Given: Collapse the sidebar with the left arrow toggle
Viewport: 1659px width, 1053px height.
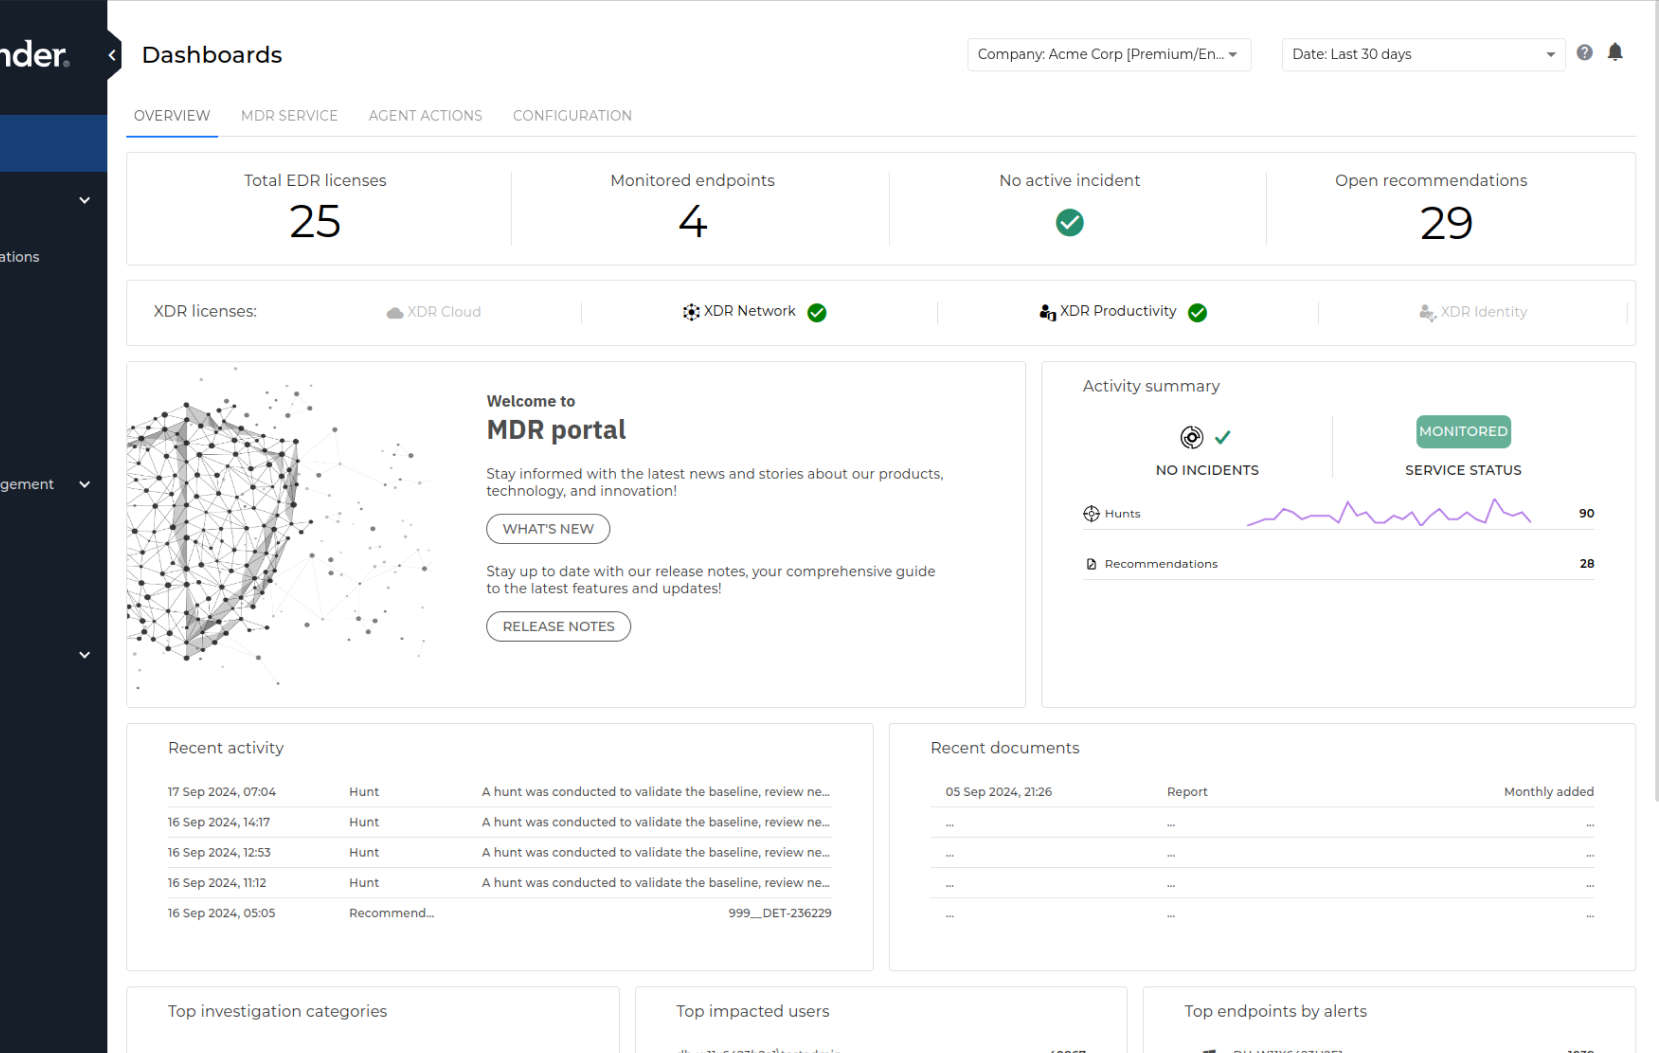Looking at the screenshot, I should pos(111,55).
